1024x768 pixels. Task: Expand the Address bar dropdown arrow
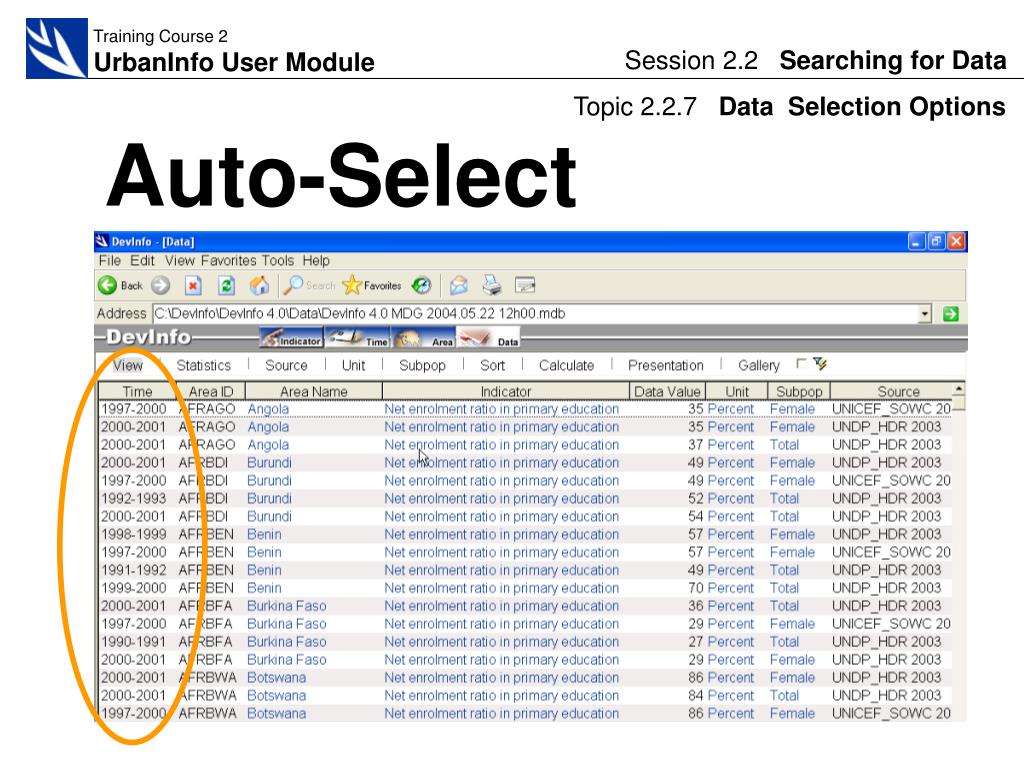coord(925,313)
